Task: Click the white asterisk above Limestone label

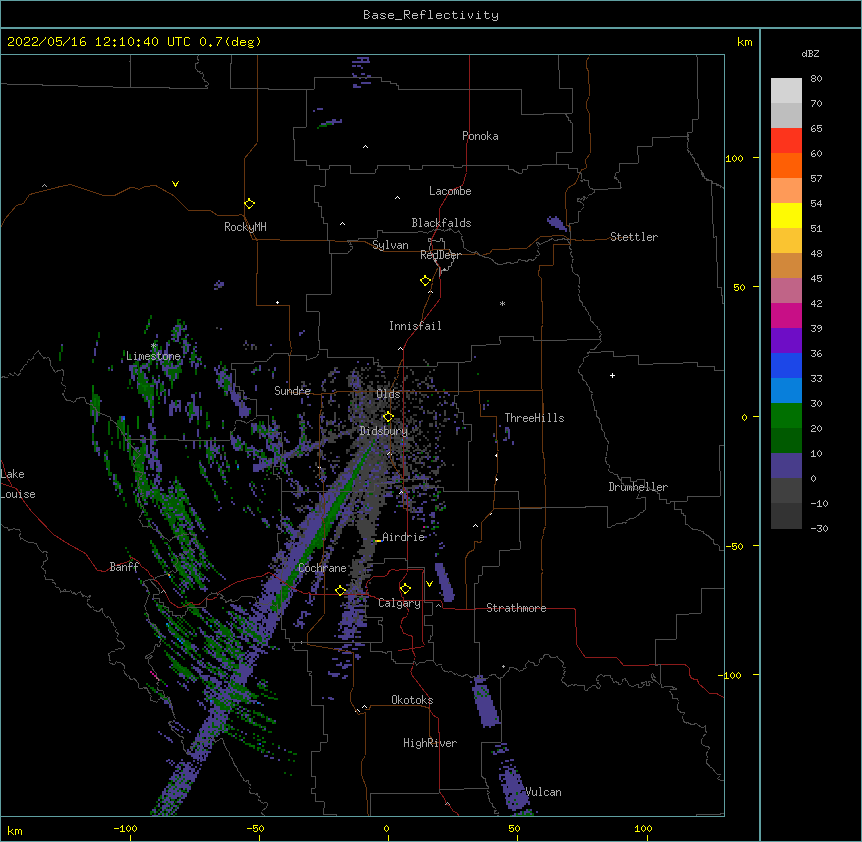Action: point(153,346)
